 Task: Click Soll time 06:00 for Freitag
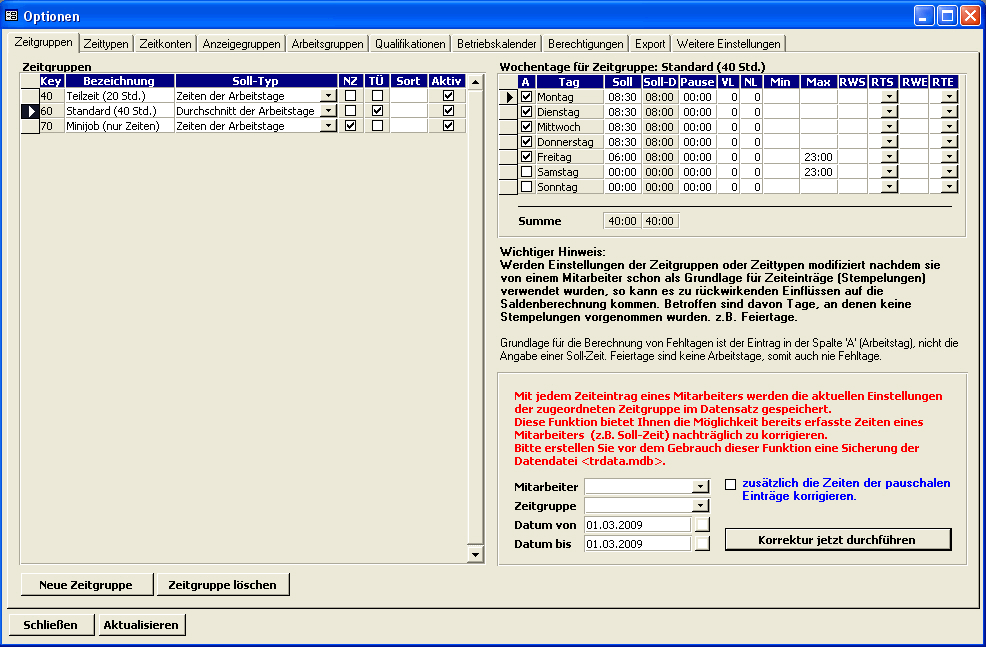623,157
